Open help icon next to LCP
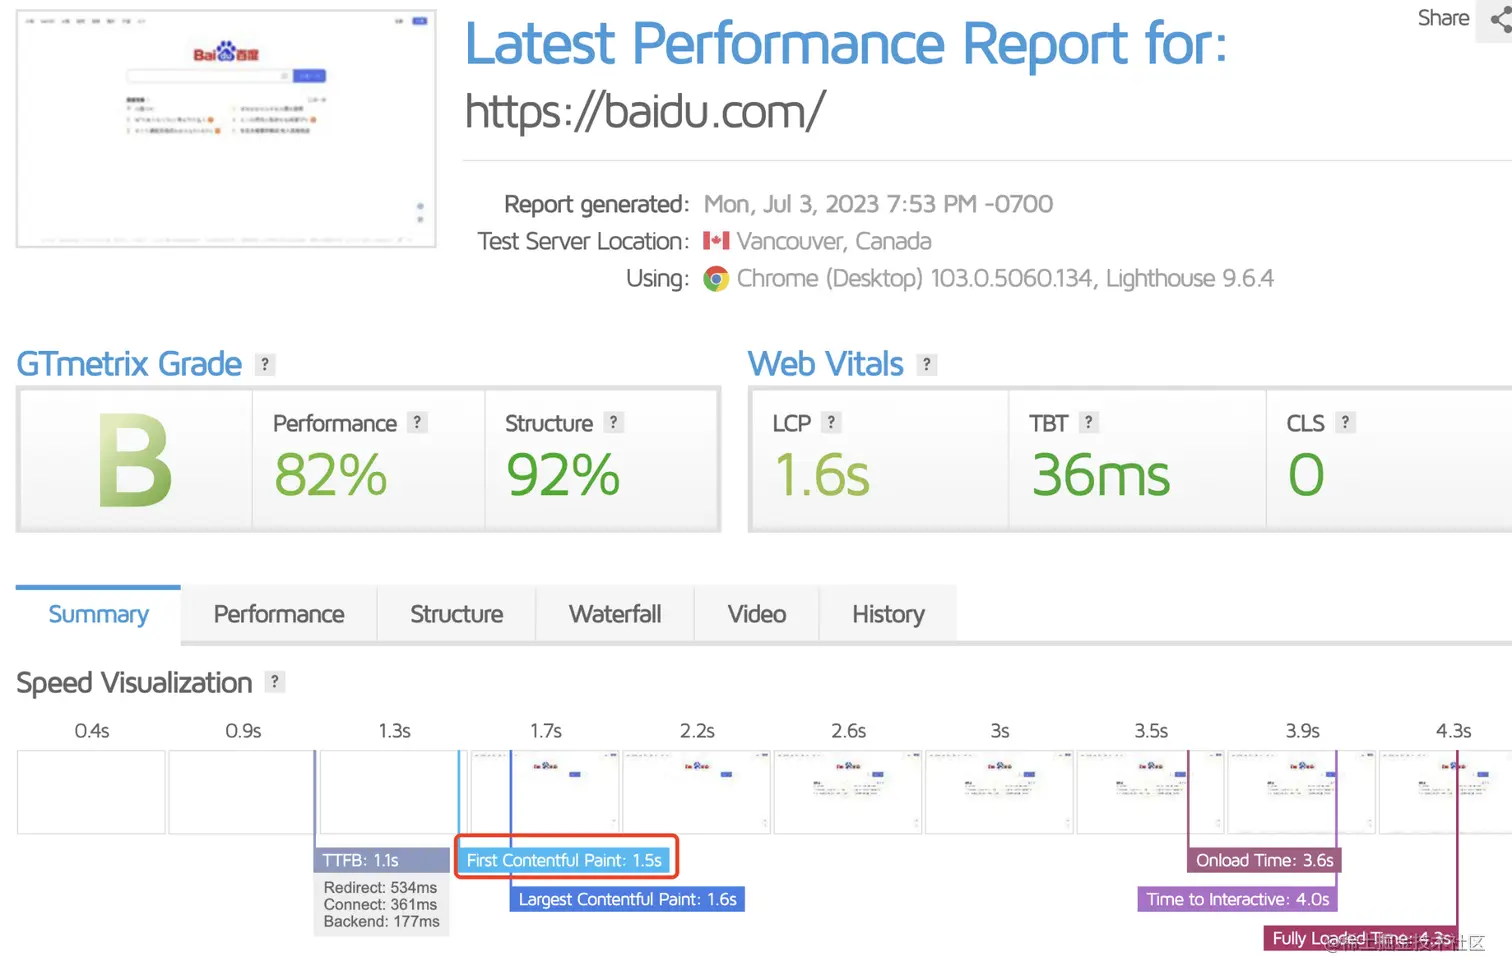 pos(831,423)
